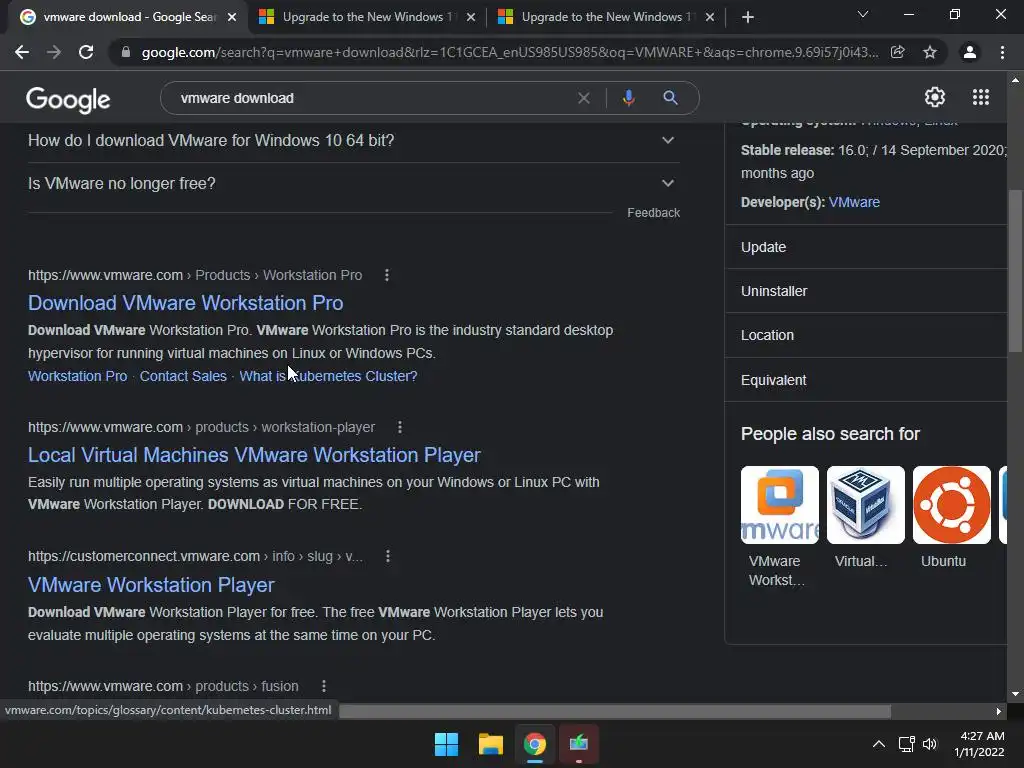1024x768 pixels.
Task: Follow the 'Workstation Pro' sitelink
Action: (x=77, y=376)
